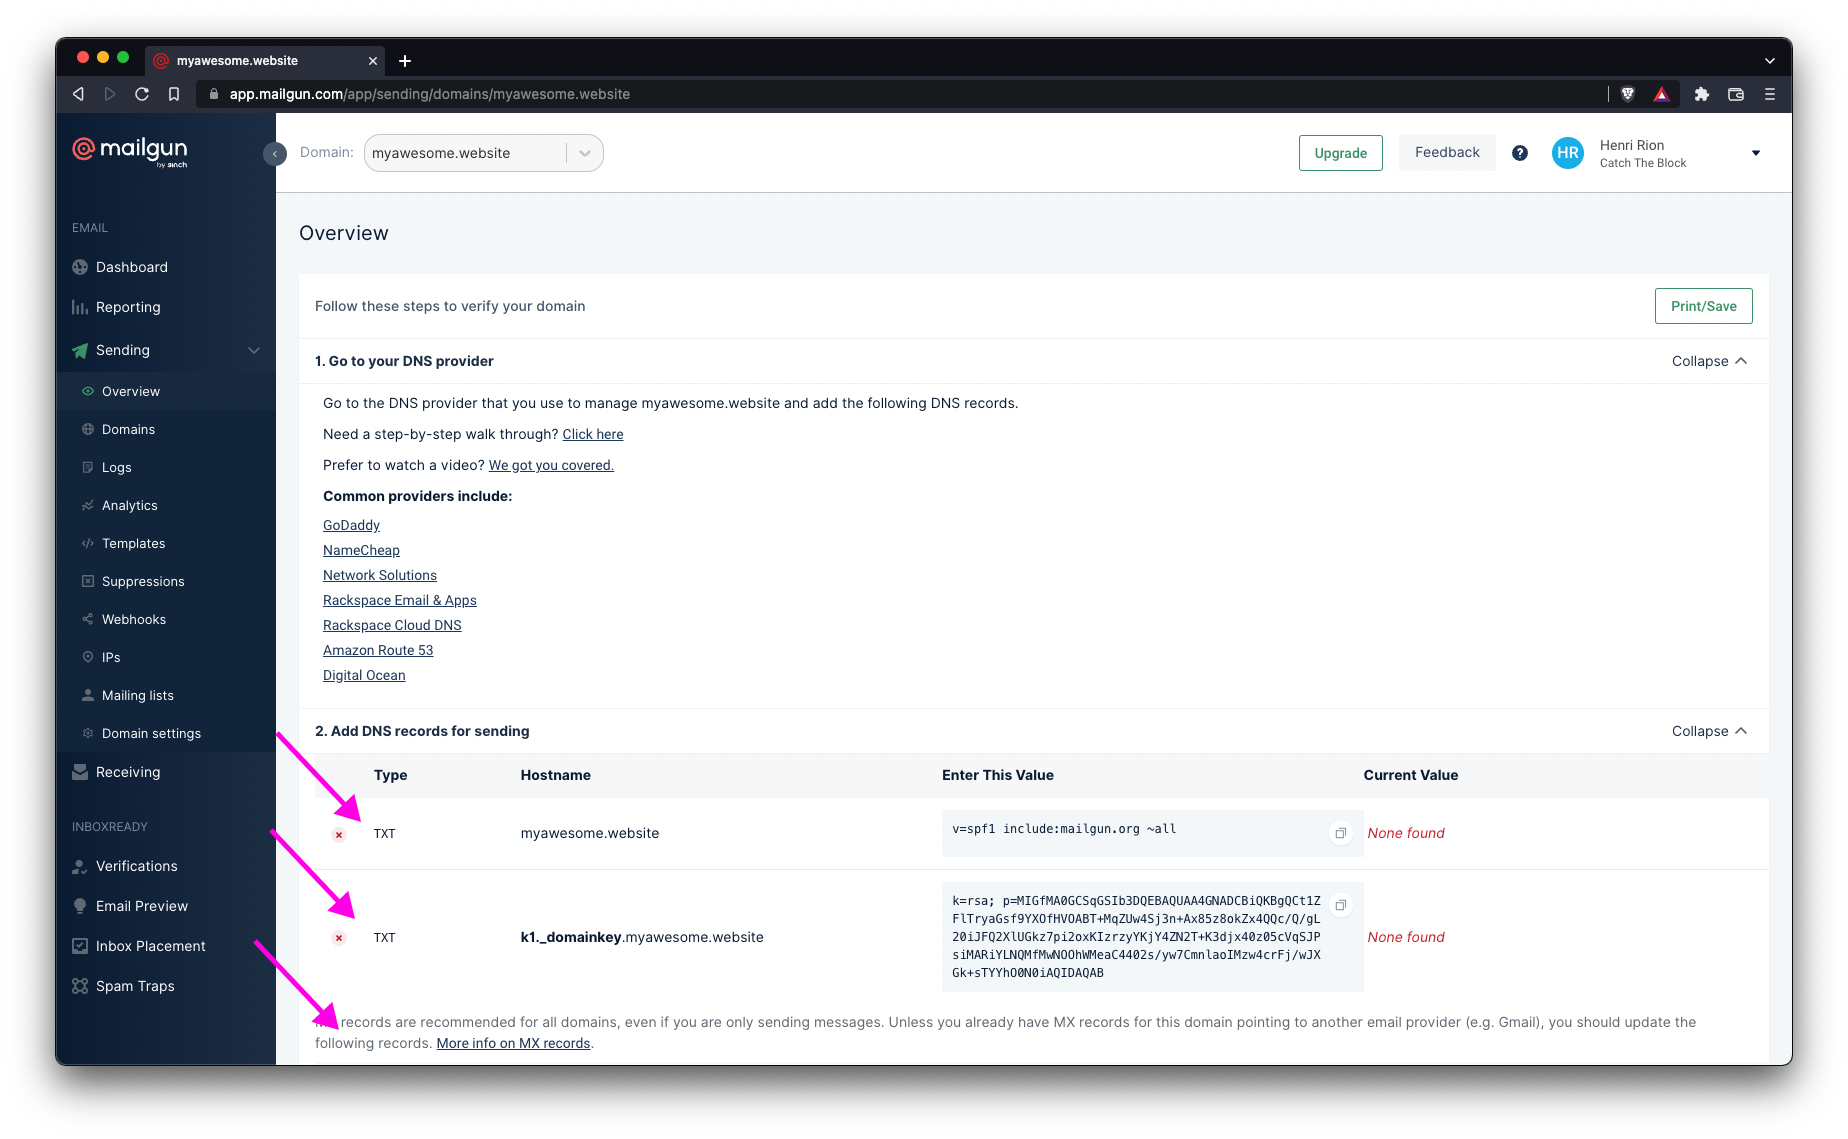Collapse the sidebar with arrow button
The height and width of the screenshot is (1139, 1848).
275,154
